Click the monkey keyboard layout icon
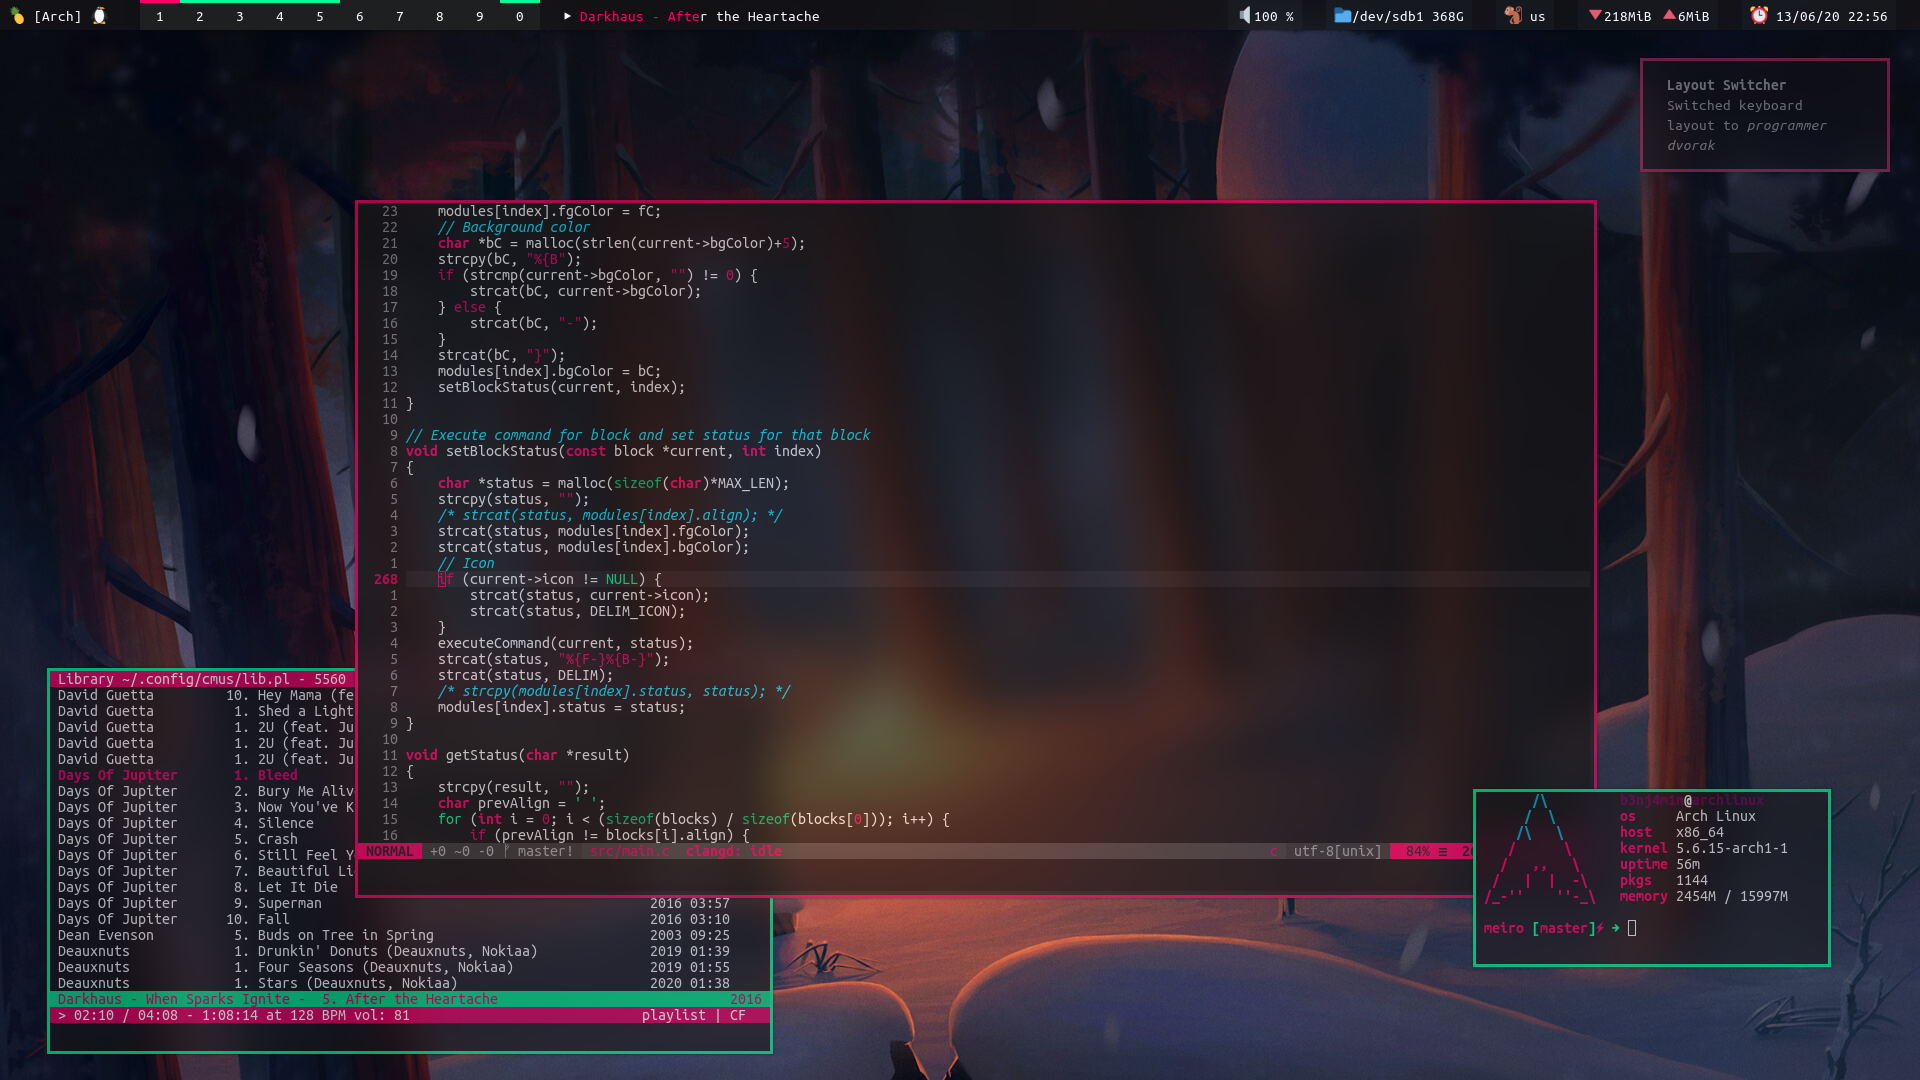Viewport: 1920px width, 1080px height. 1513,16
